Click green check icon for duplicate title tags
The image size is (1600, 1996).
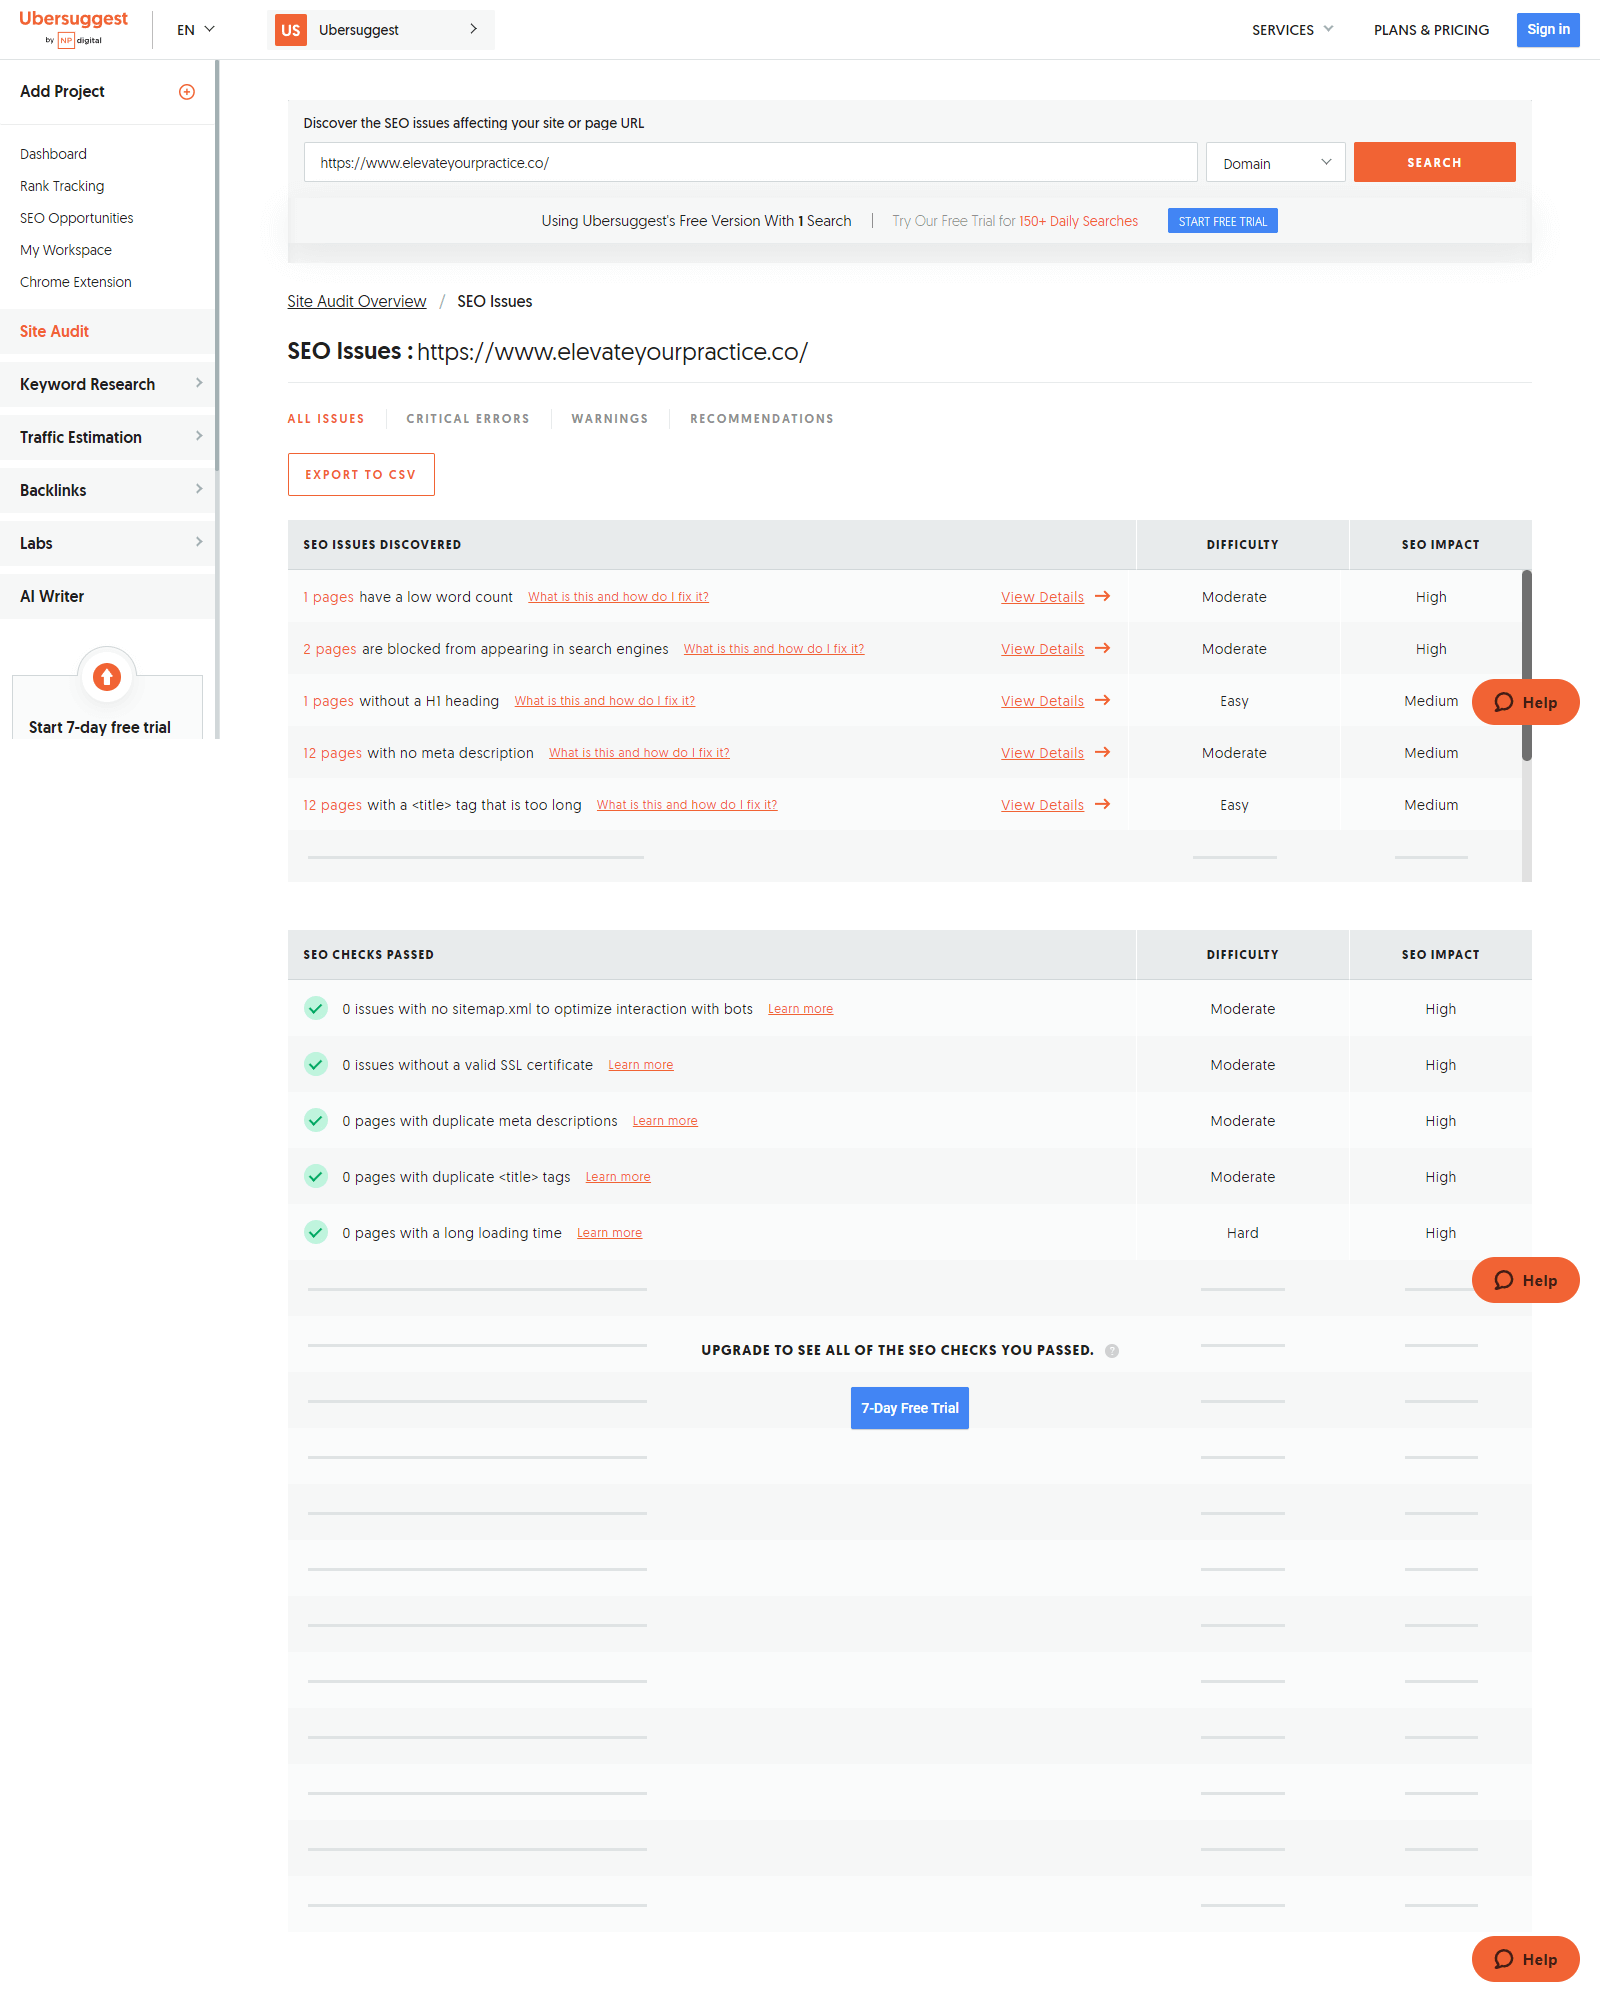pos(316,1176)
